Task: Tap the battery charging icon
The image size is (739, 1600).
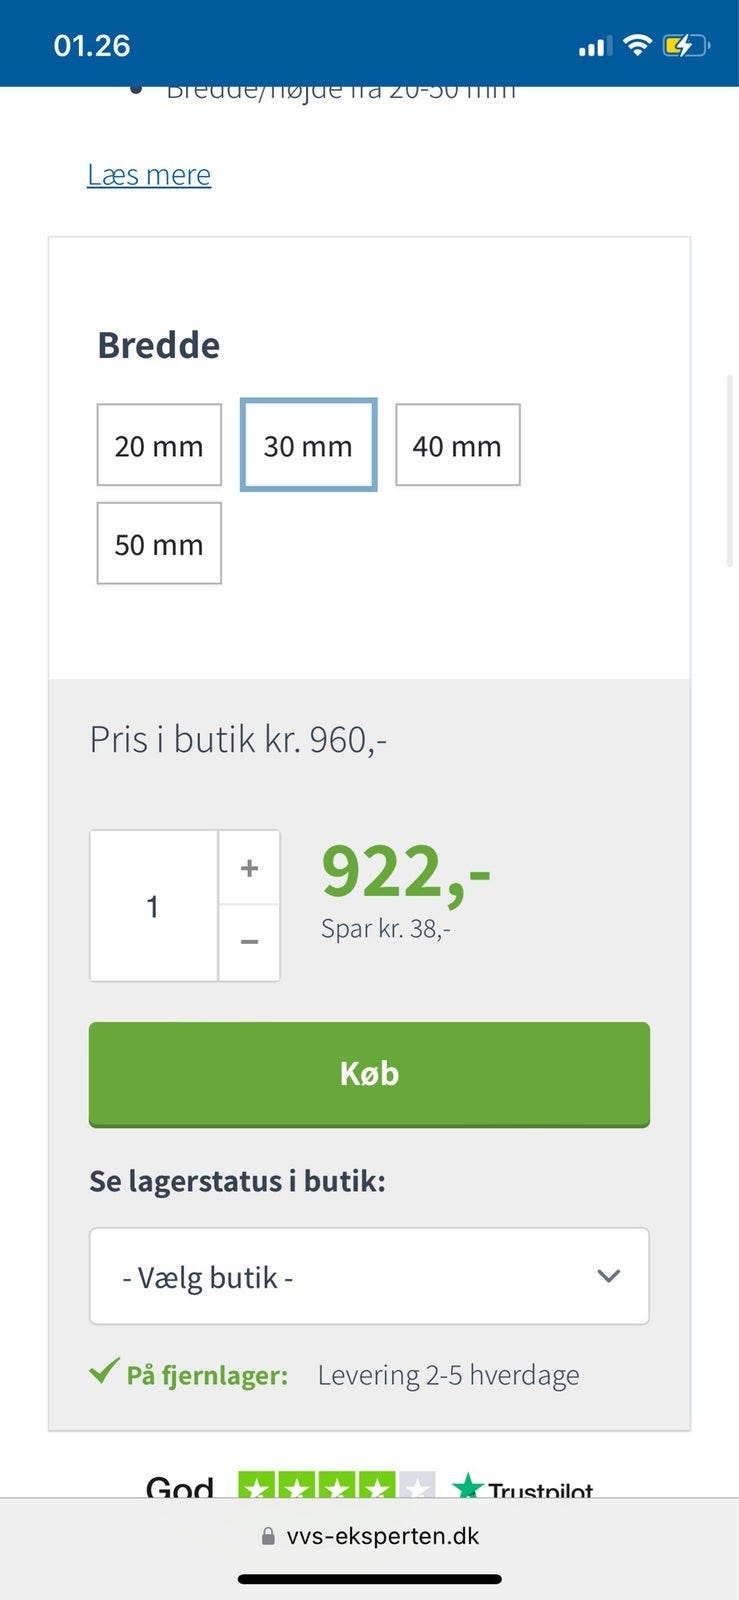Action: [685, 46]
